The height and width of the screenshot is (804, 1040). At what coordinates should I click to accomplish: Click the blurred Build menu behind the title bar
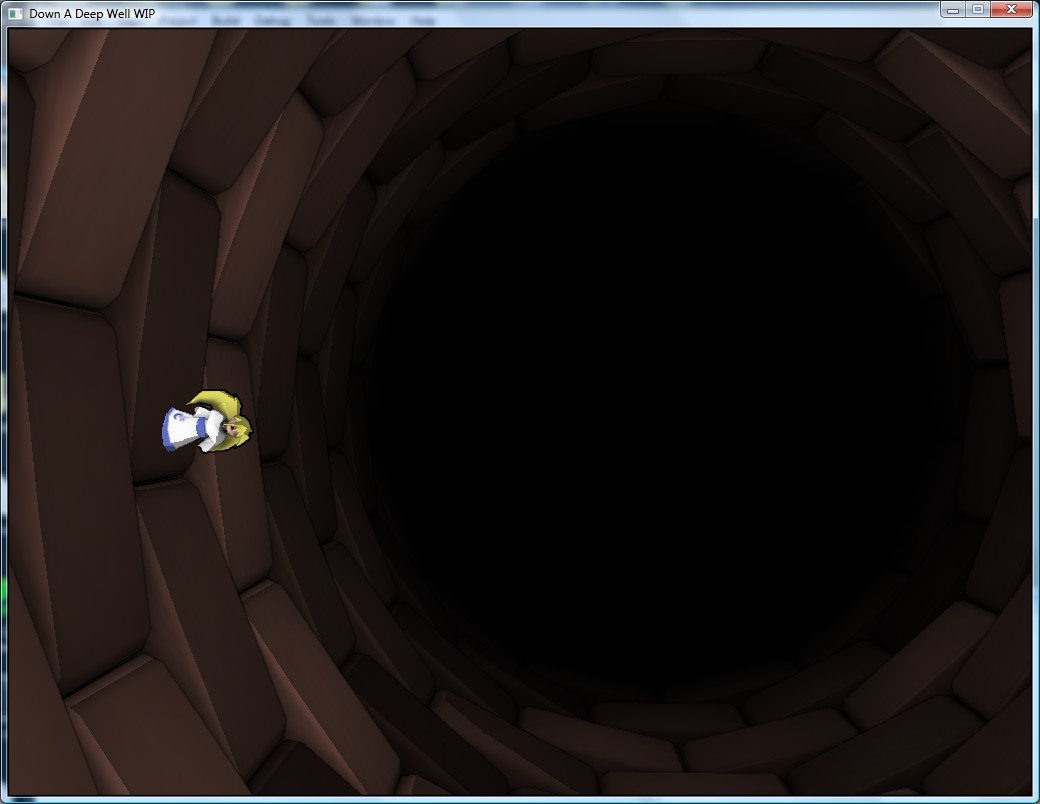point(226,20)
